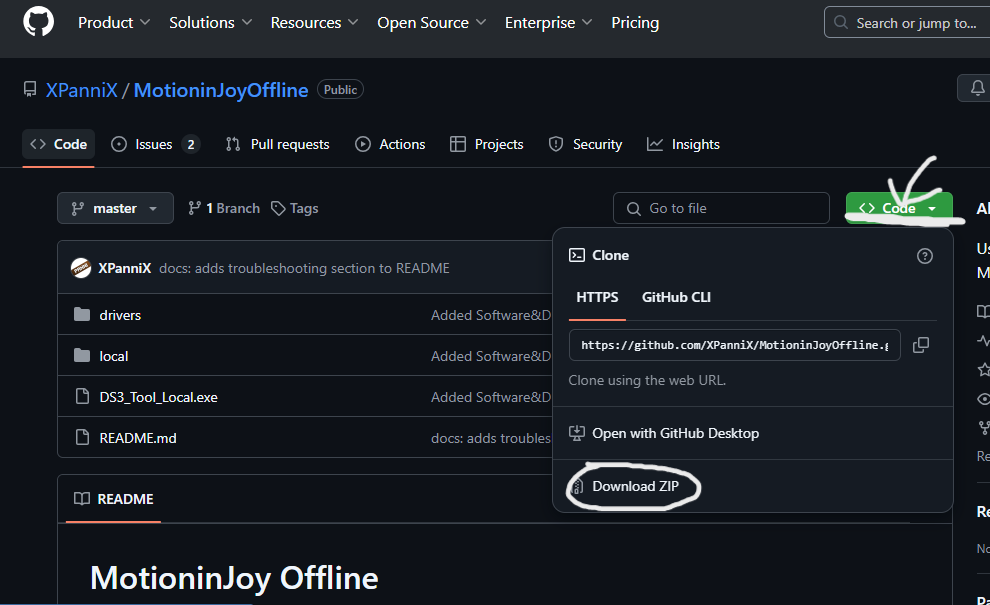Expand the Product menu
This screenshot has width=990, height=605.
pos(114,23)
